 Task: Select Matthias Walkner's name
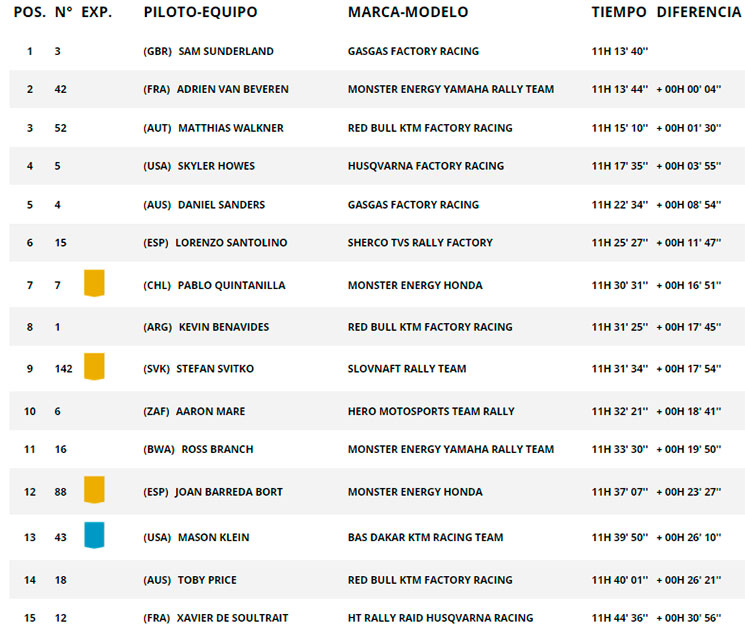[x=230, y=128]
